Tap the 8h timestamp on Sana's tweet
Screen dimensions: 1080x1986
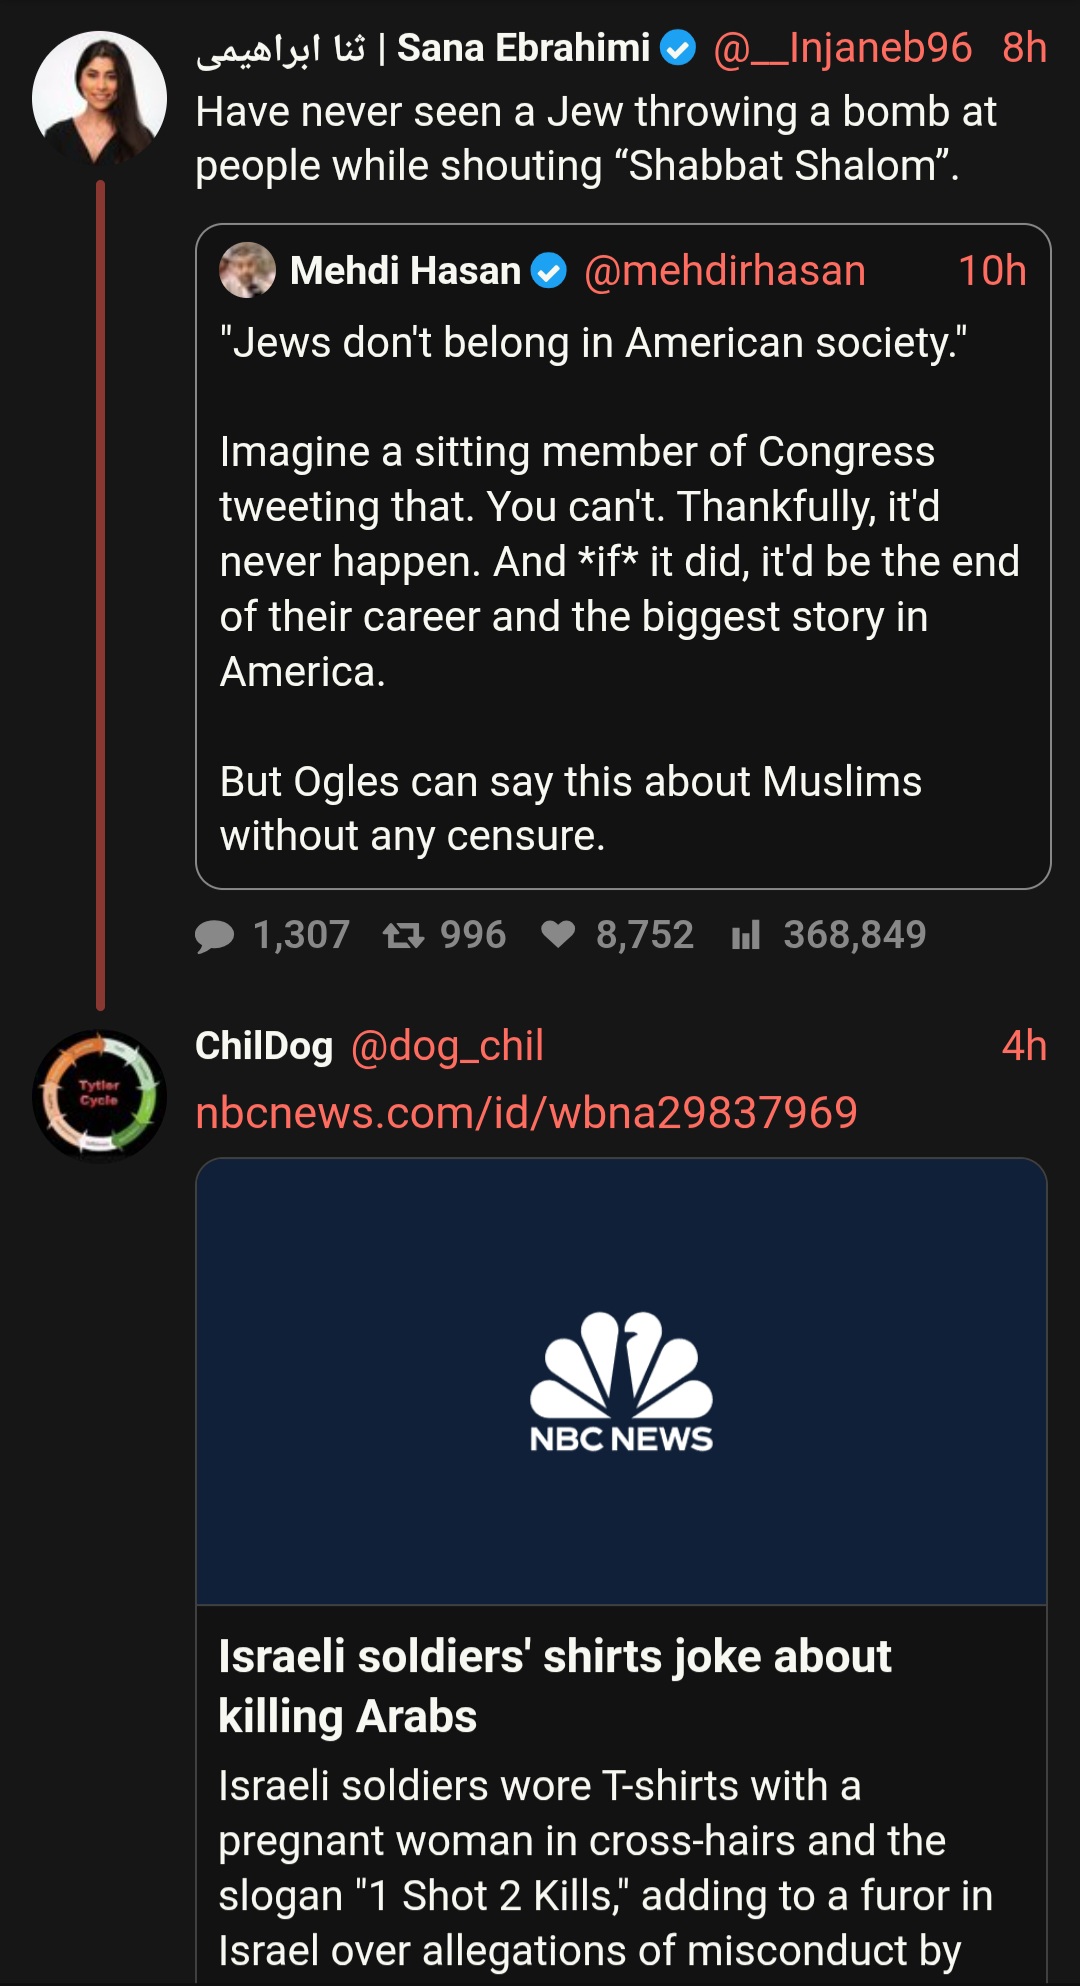click(x=1024, y=48)
